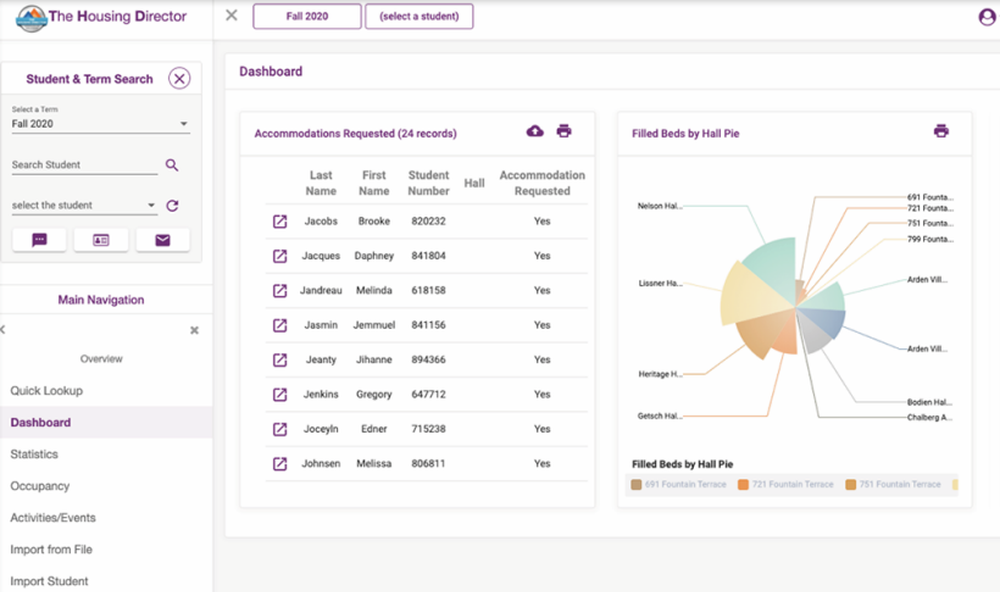
Task: Open Occupancy navigation item
Action: [40, 486]
